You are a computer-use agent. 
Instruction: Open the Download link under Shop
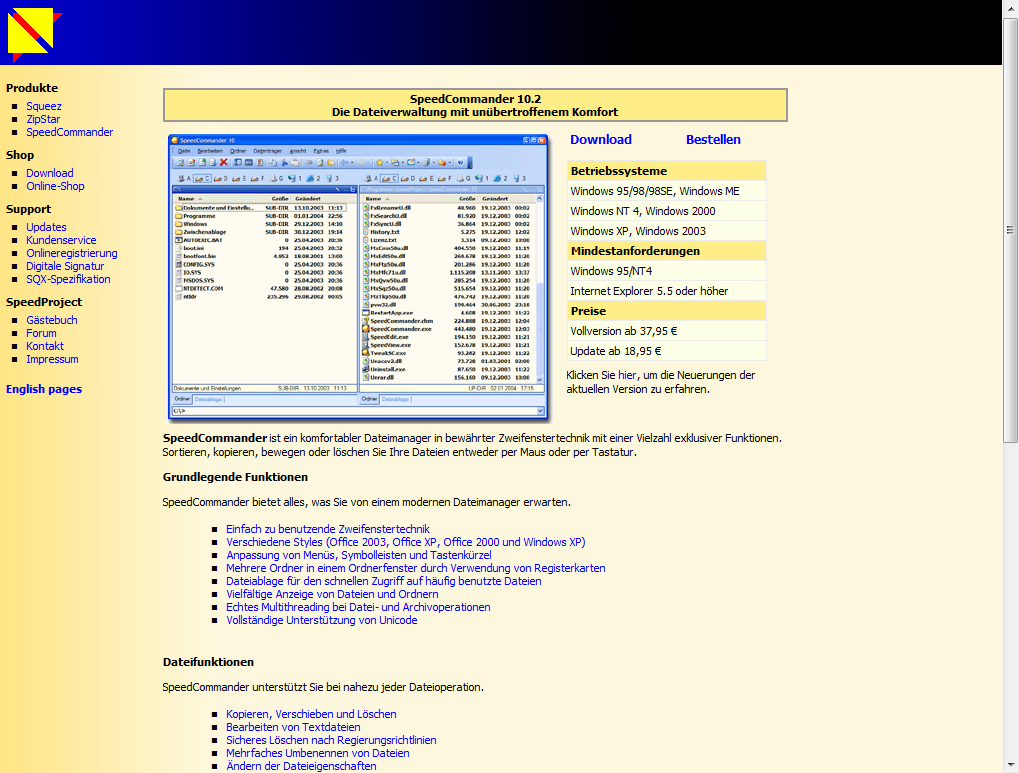[49, 173]
